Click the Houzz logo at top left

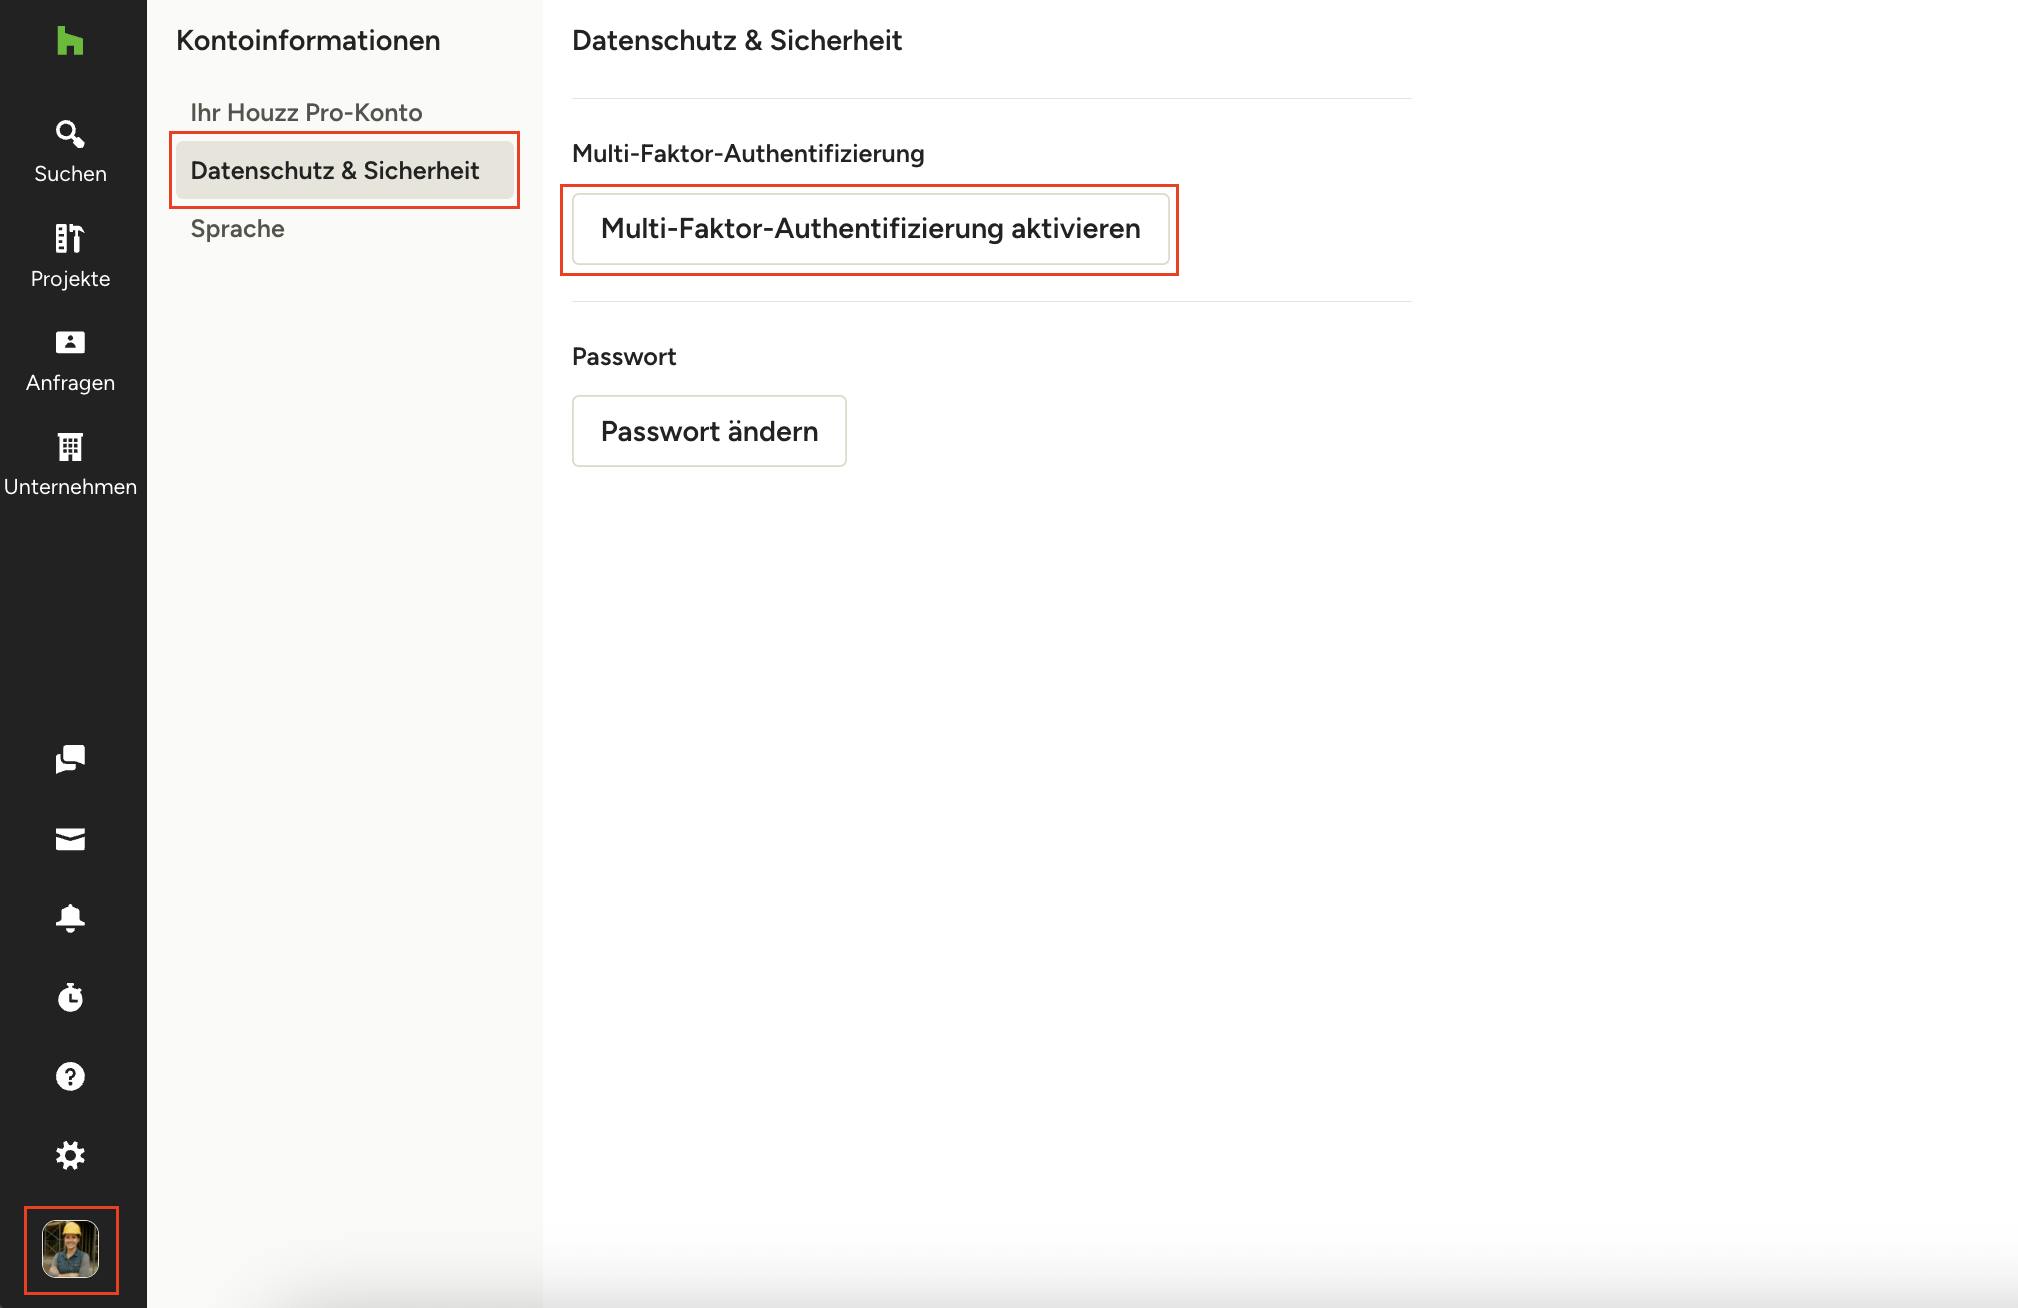click(x=69, y=41)
